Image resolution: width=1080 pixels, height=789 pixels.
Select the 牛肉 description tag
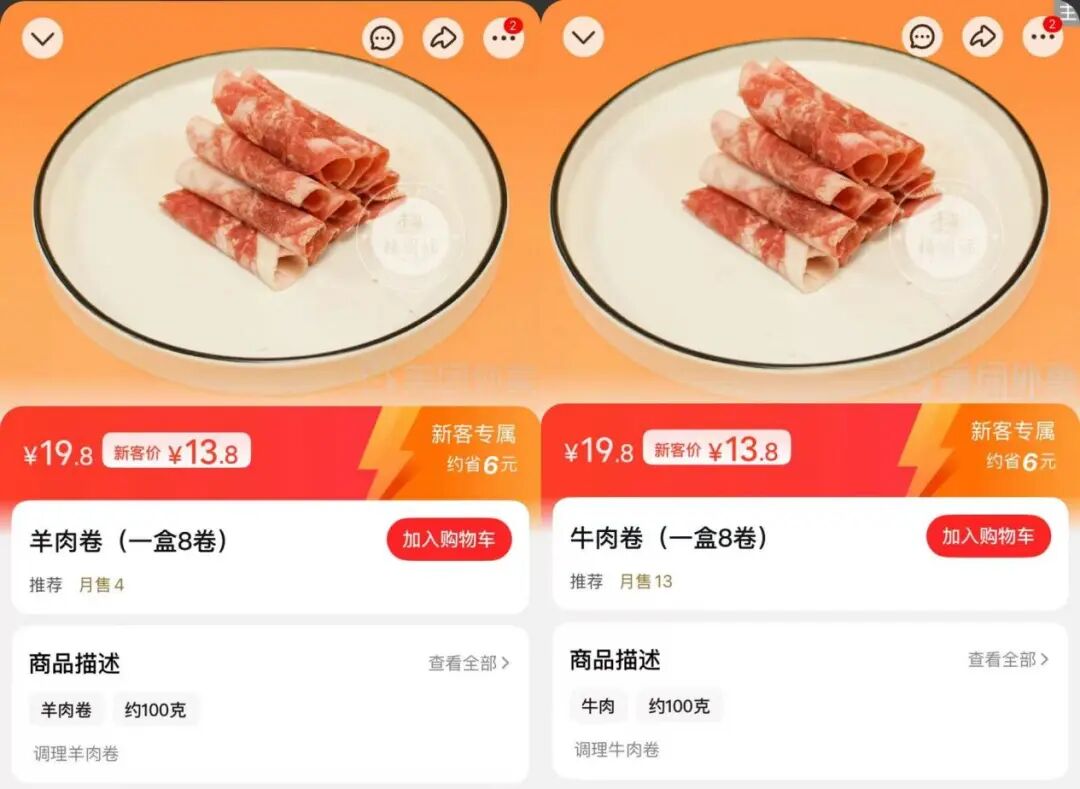pyautogui.click(x=598, y=706)
